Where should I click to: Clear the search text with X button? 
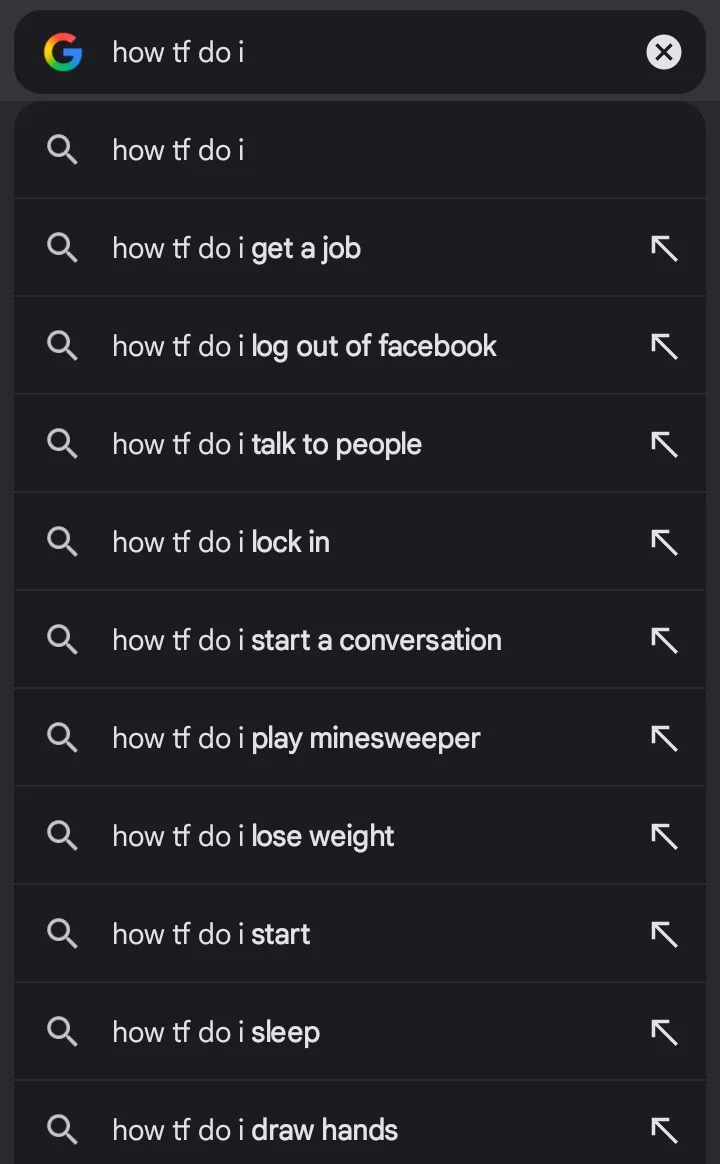tap(663, 52)
